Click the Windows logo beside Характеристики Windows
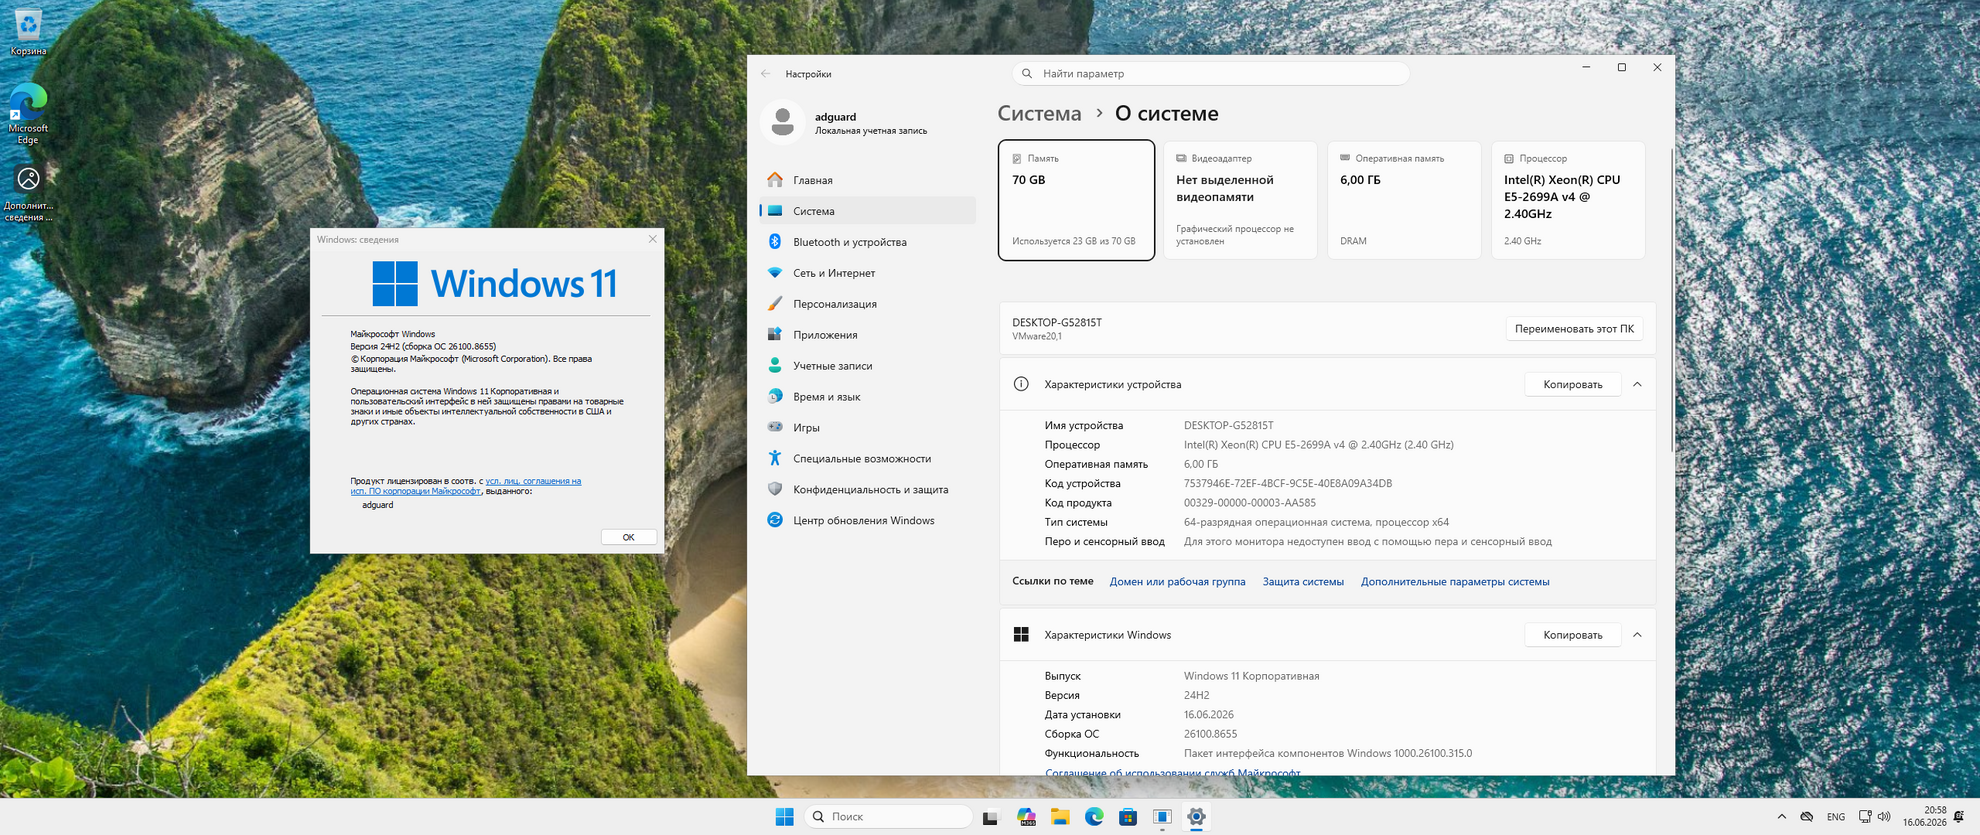The image size is (1980, 835). click(1021, 635)
